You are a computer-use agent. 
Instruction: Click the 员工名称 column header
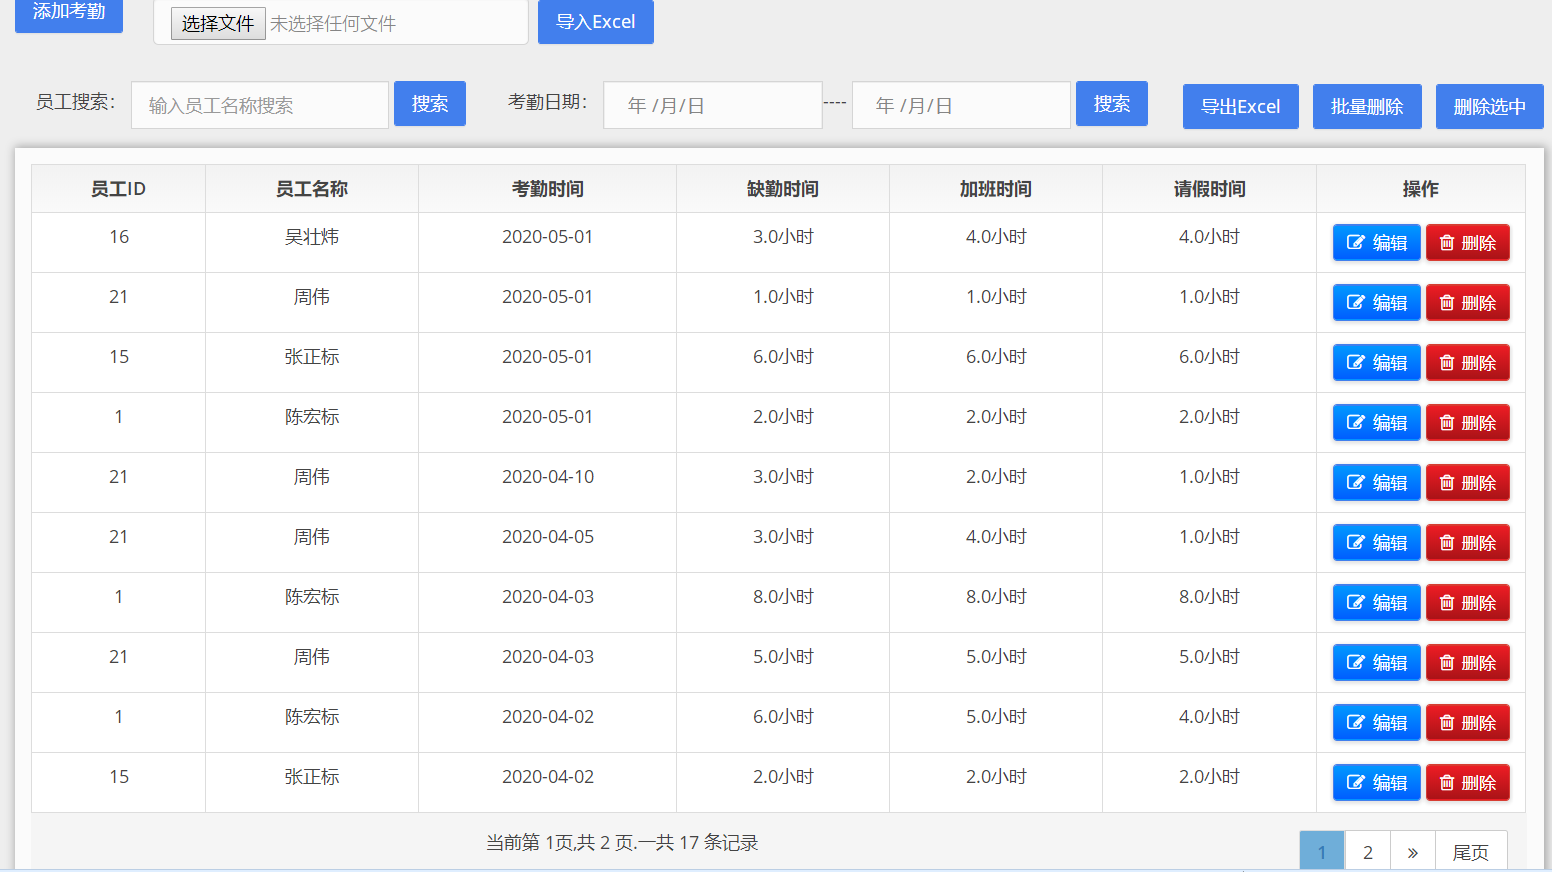tap(312, 189)
